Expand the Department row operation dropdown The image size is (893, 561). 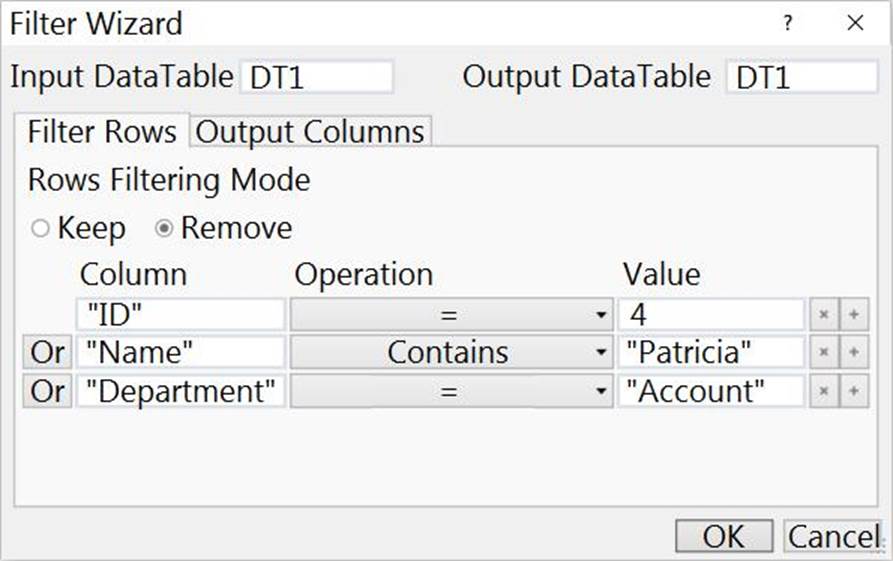pos(451,391)
